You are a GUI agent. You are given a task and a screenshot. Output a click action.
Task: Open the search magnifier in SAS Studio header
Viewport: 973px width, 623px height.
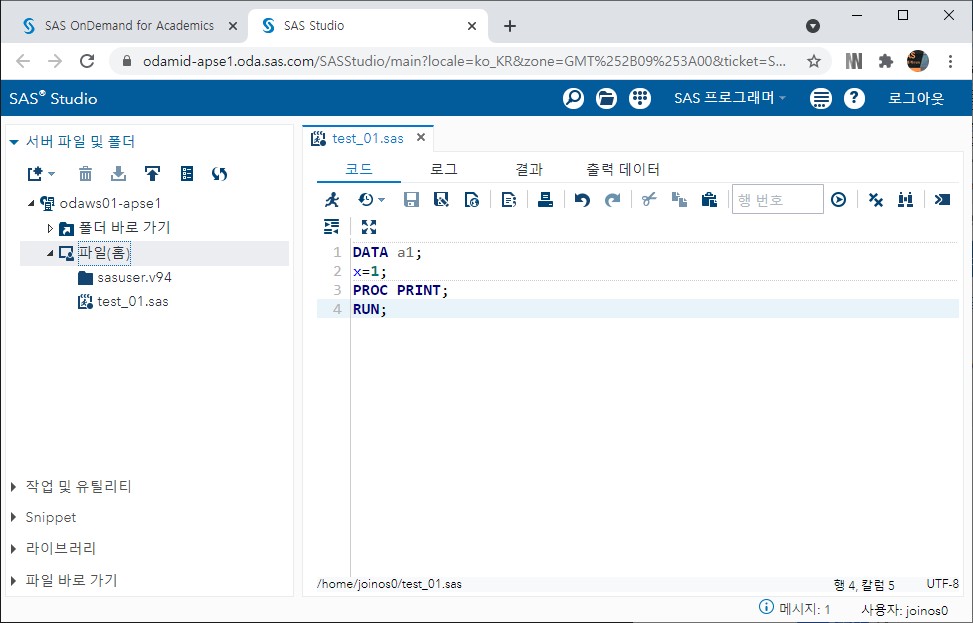573,98
